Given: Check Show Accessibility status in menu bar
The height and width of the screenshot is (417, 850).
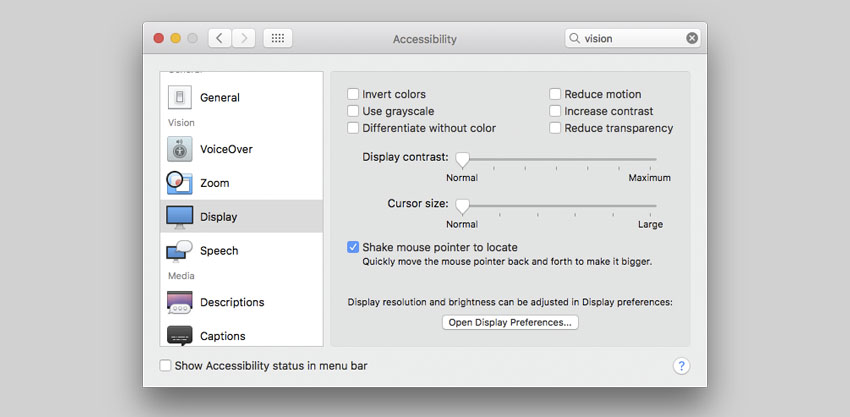Looking at the screenshot, I should click(165, 366).
